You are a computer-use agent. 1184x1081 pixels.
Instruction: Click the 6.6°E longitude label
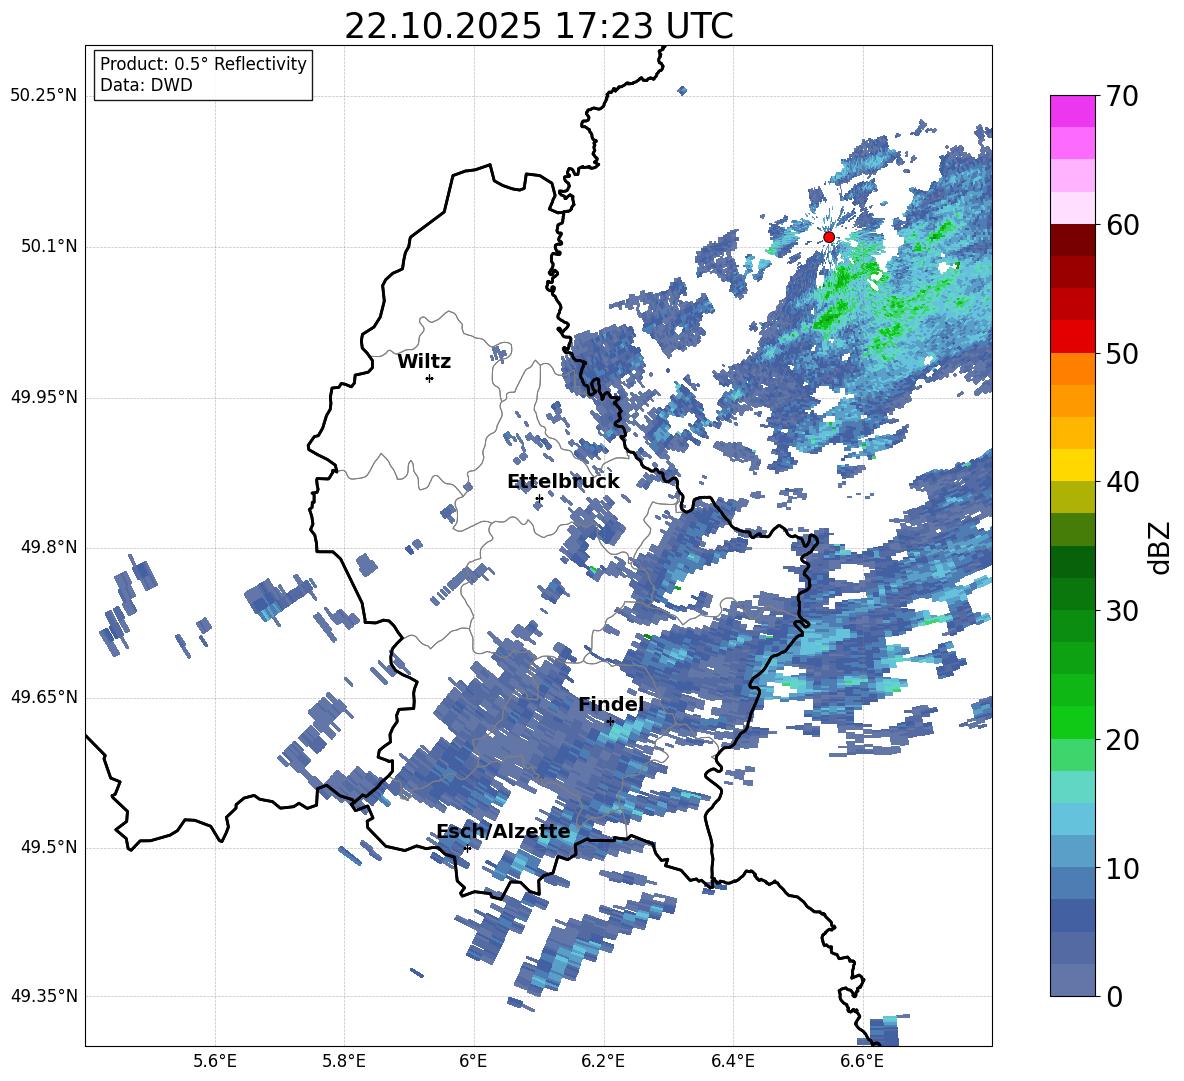tap(862, 1061)
